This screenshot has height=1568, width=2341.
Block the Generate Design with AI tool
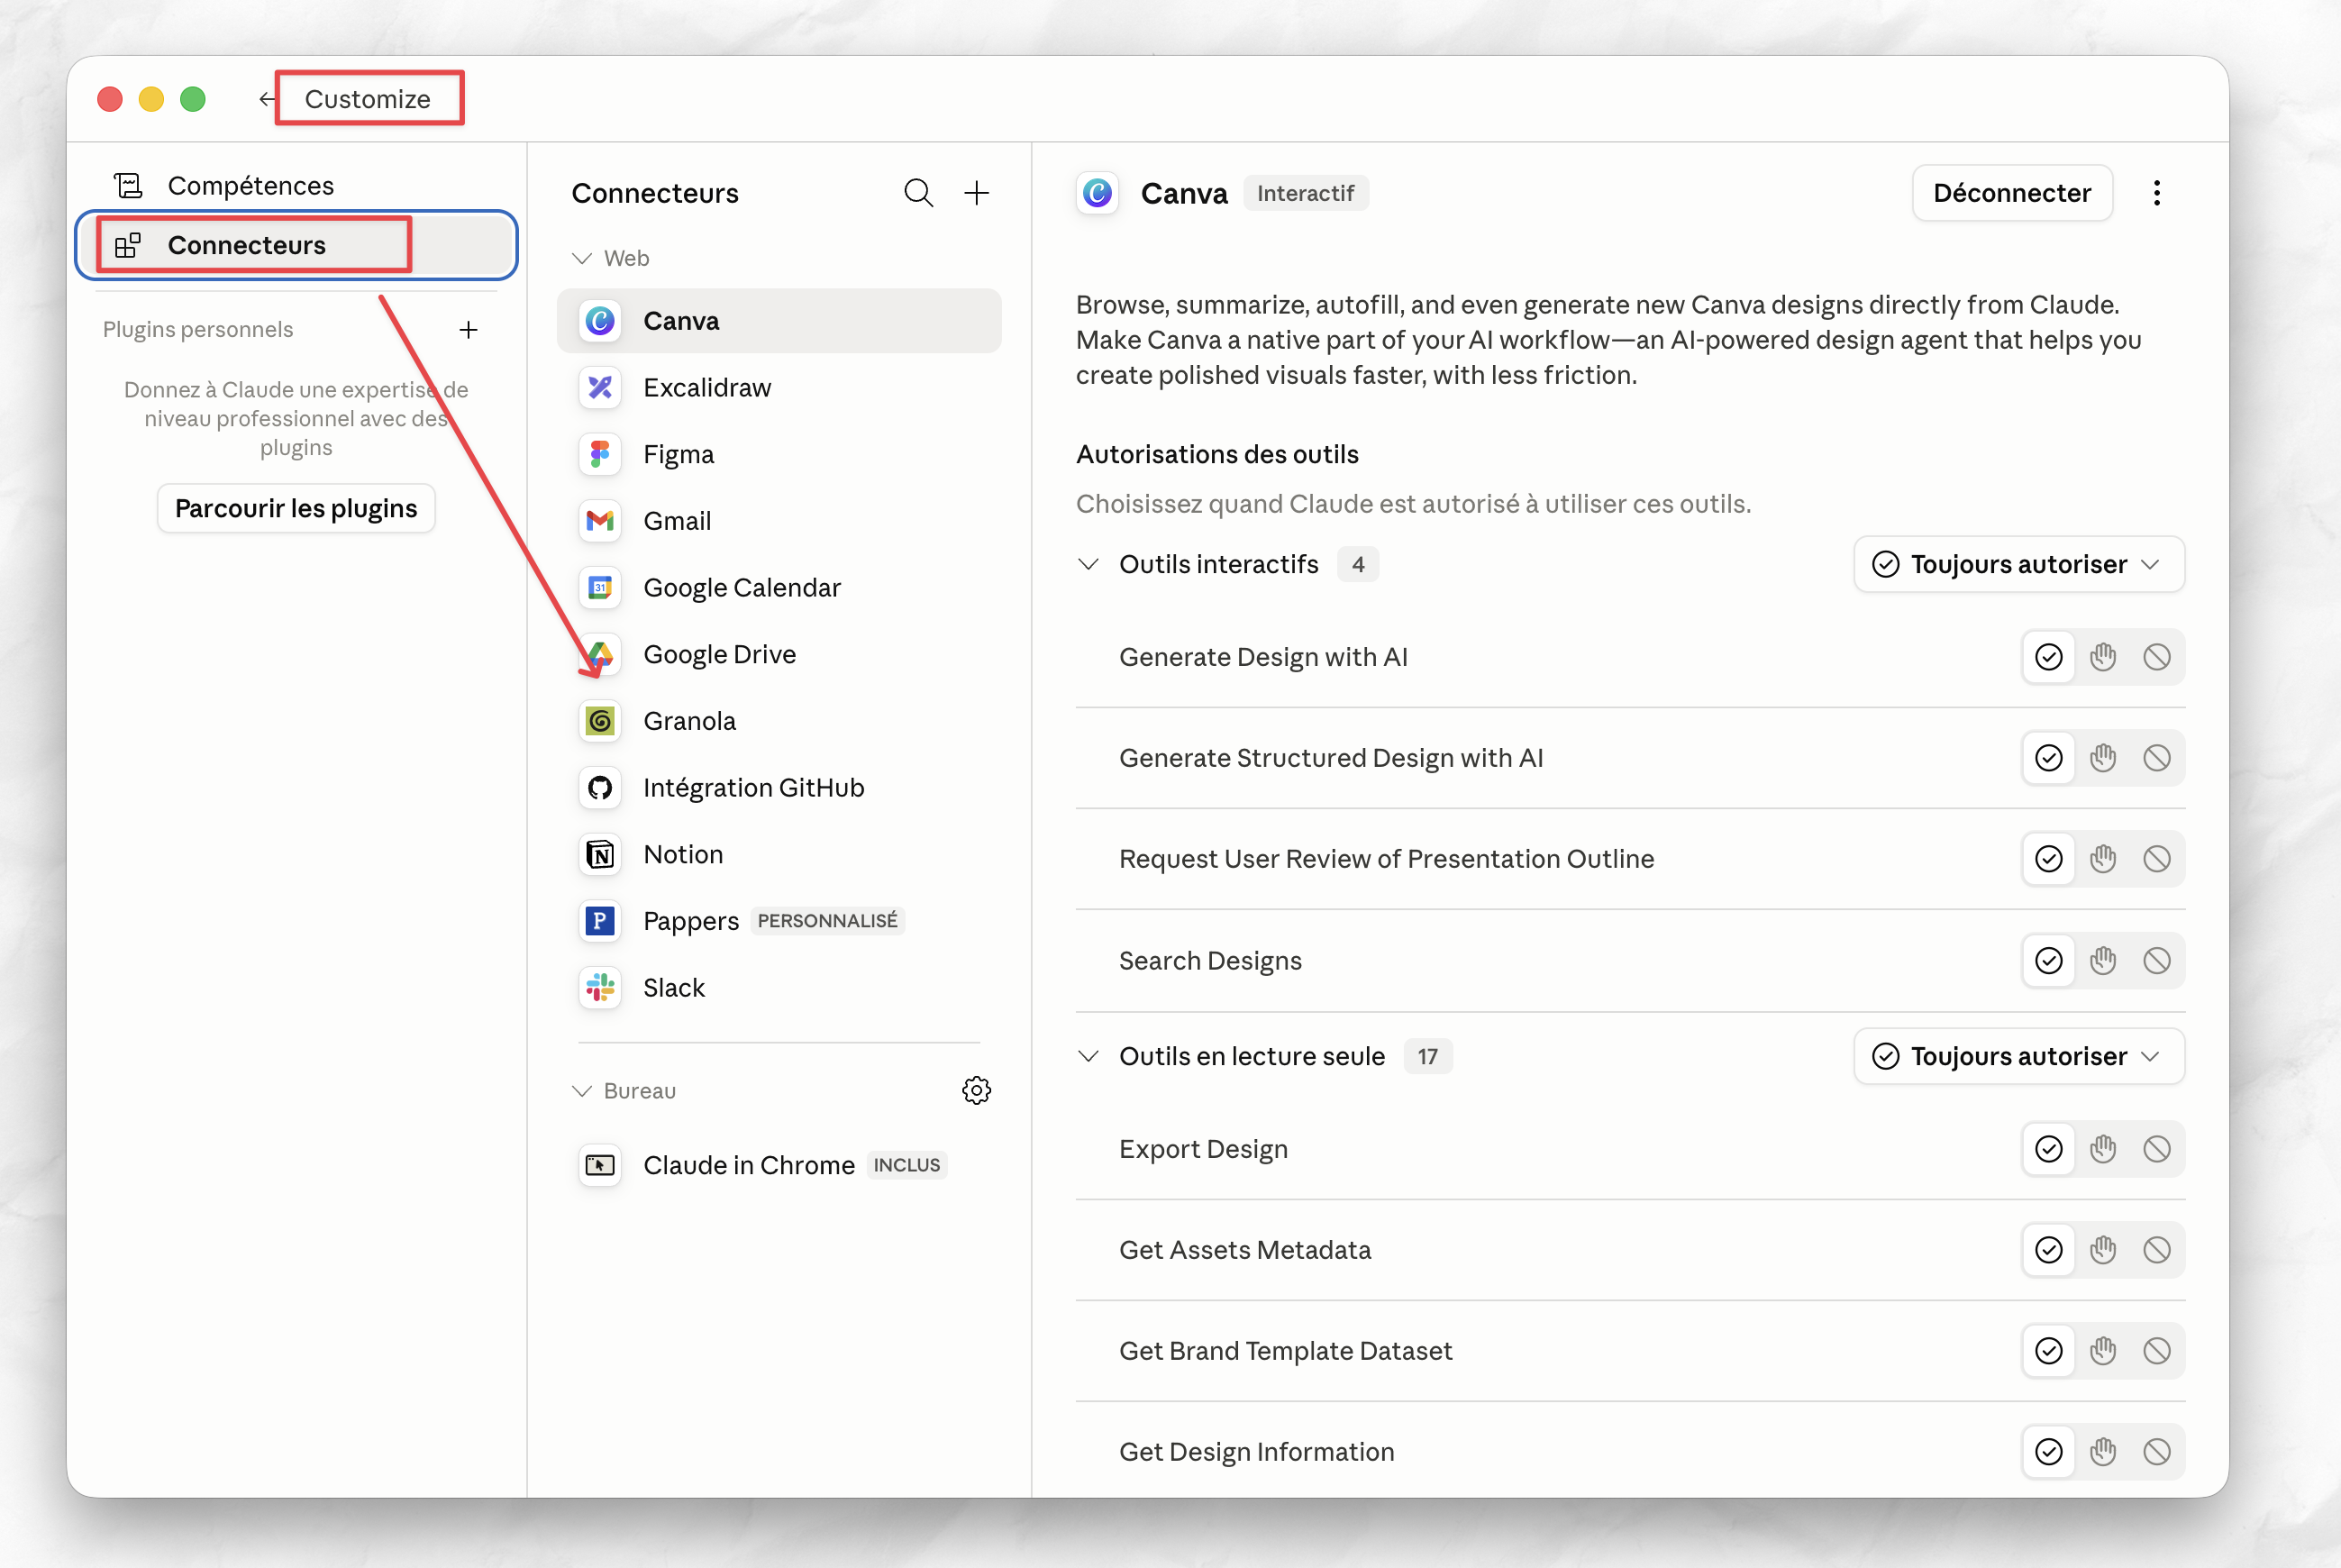tap(2156, 657)
